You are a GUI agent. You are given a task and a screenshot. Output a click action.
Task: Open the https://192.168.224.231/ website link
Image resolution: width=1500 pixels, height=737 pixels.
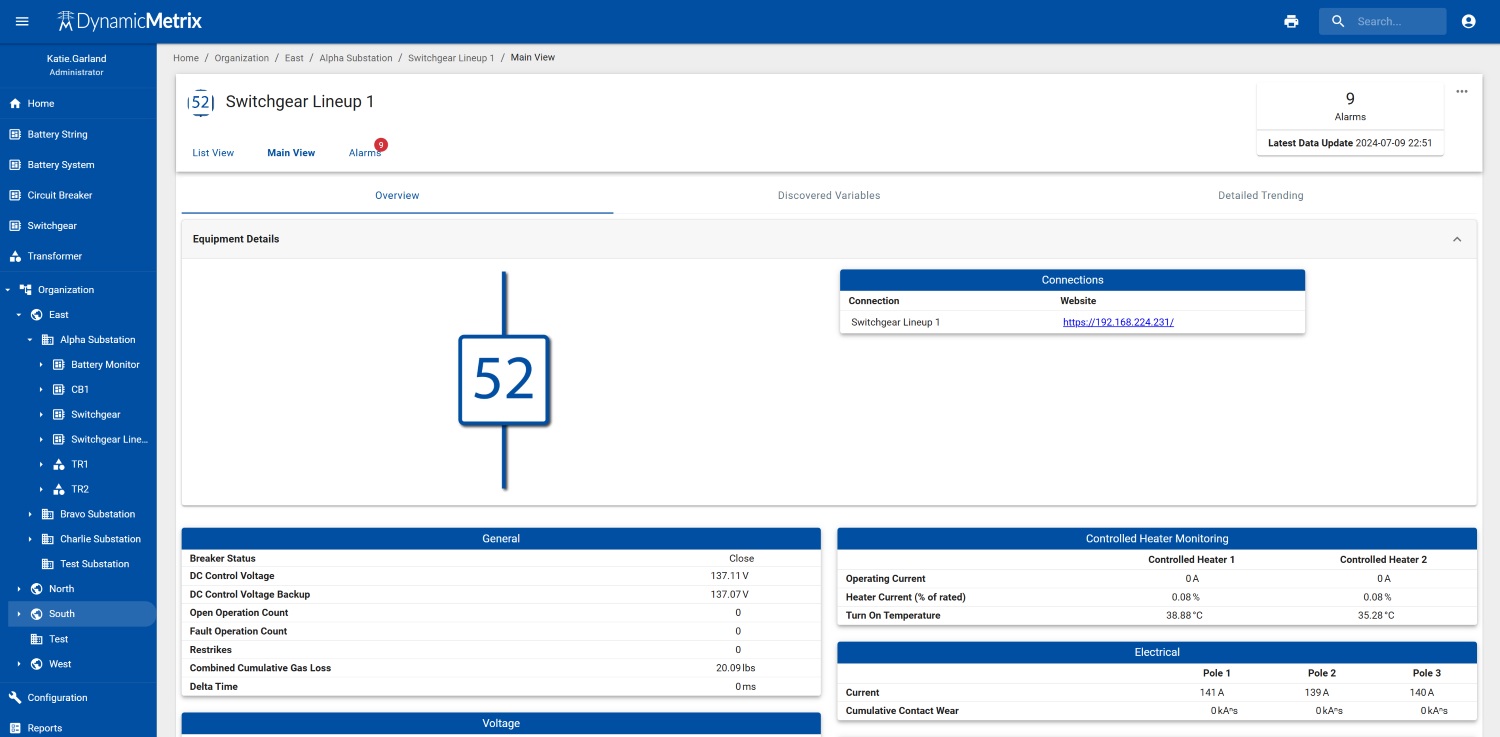(1118, 322)
